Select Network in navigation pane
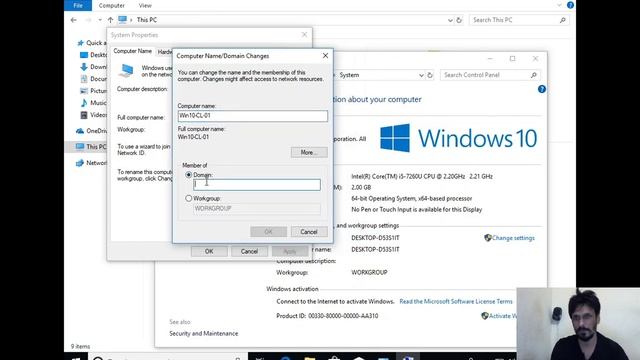Screen dimensions: 640x360 (91, 163)
